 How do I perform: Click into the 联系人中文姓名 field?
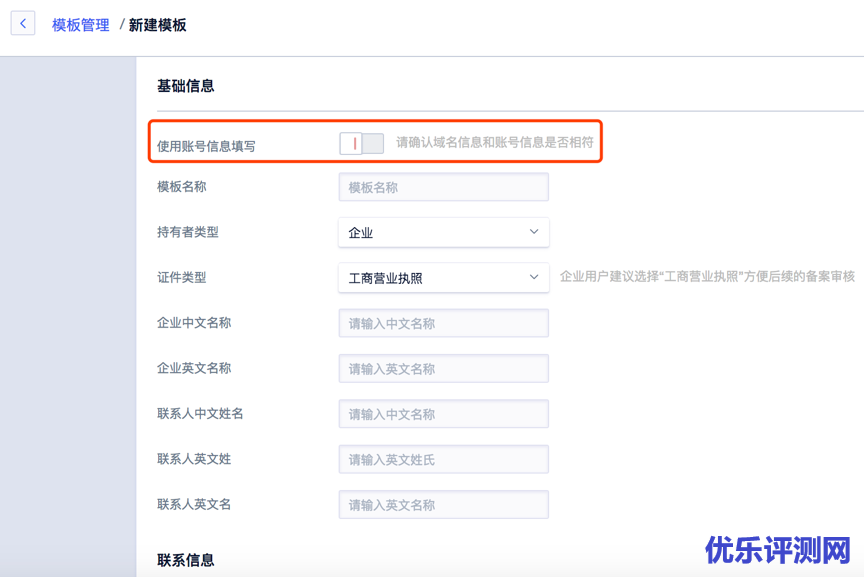(443, 414)
